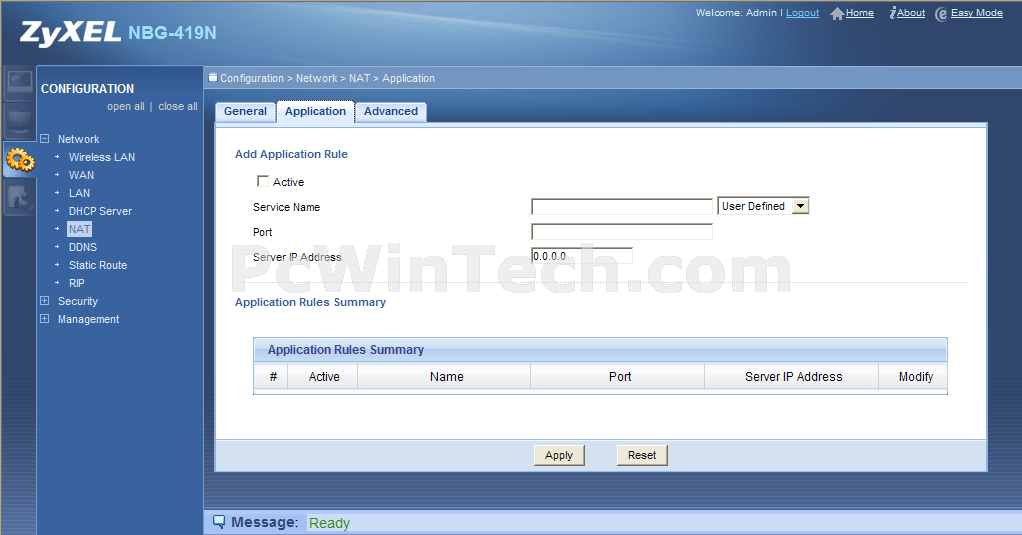Open RIP in the tree
Image resolution: width=1022 pixels, height=535 pixels.
tap(76, 283)
